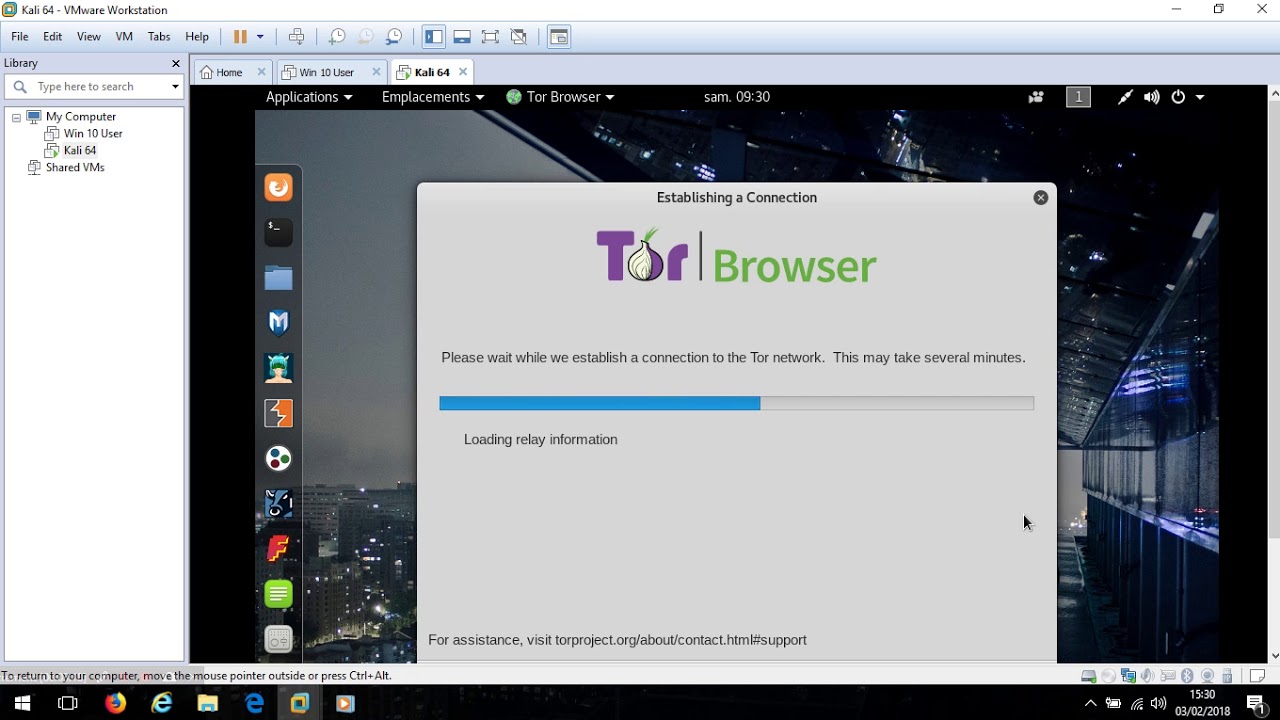This screenshot has width=1280, height=720.
Task: Open the Faraday IDE dock icon
Action: tap(278, 548)
